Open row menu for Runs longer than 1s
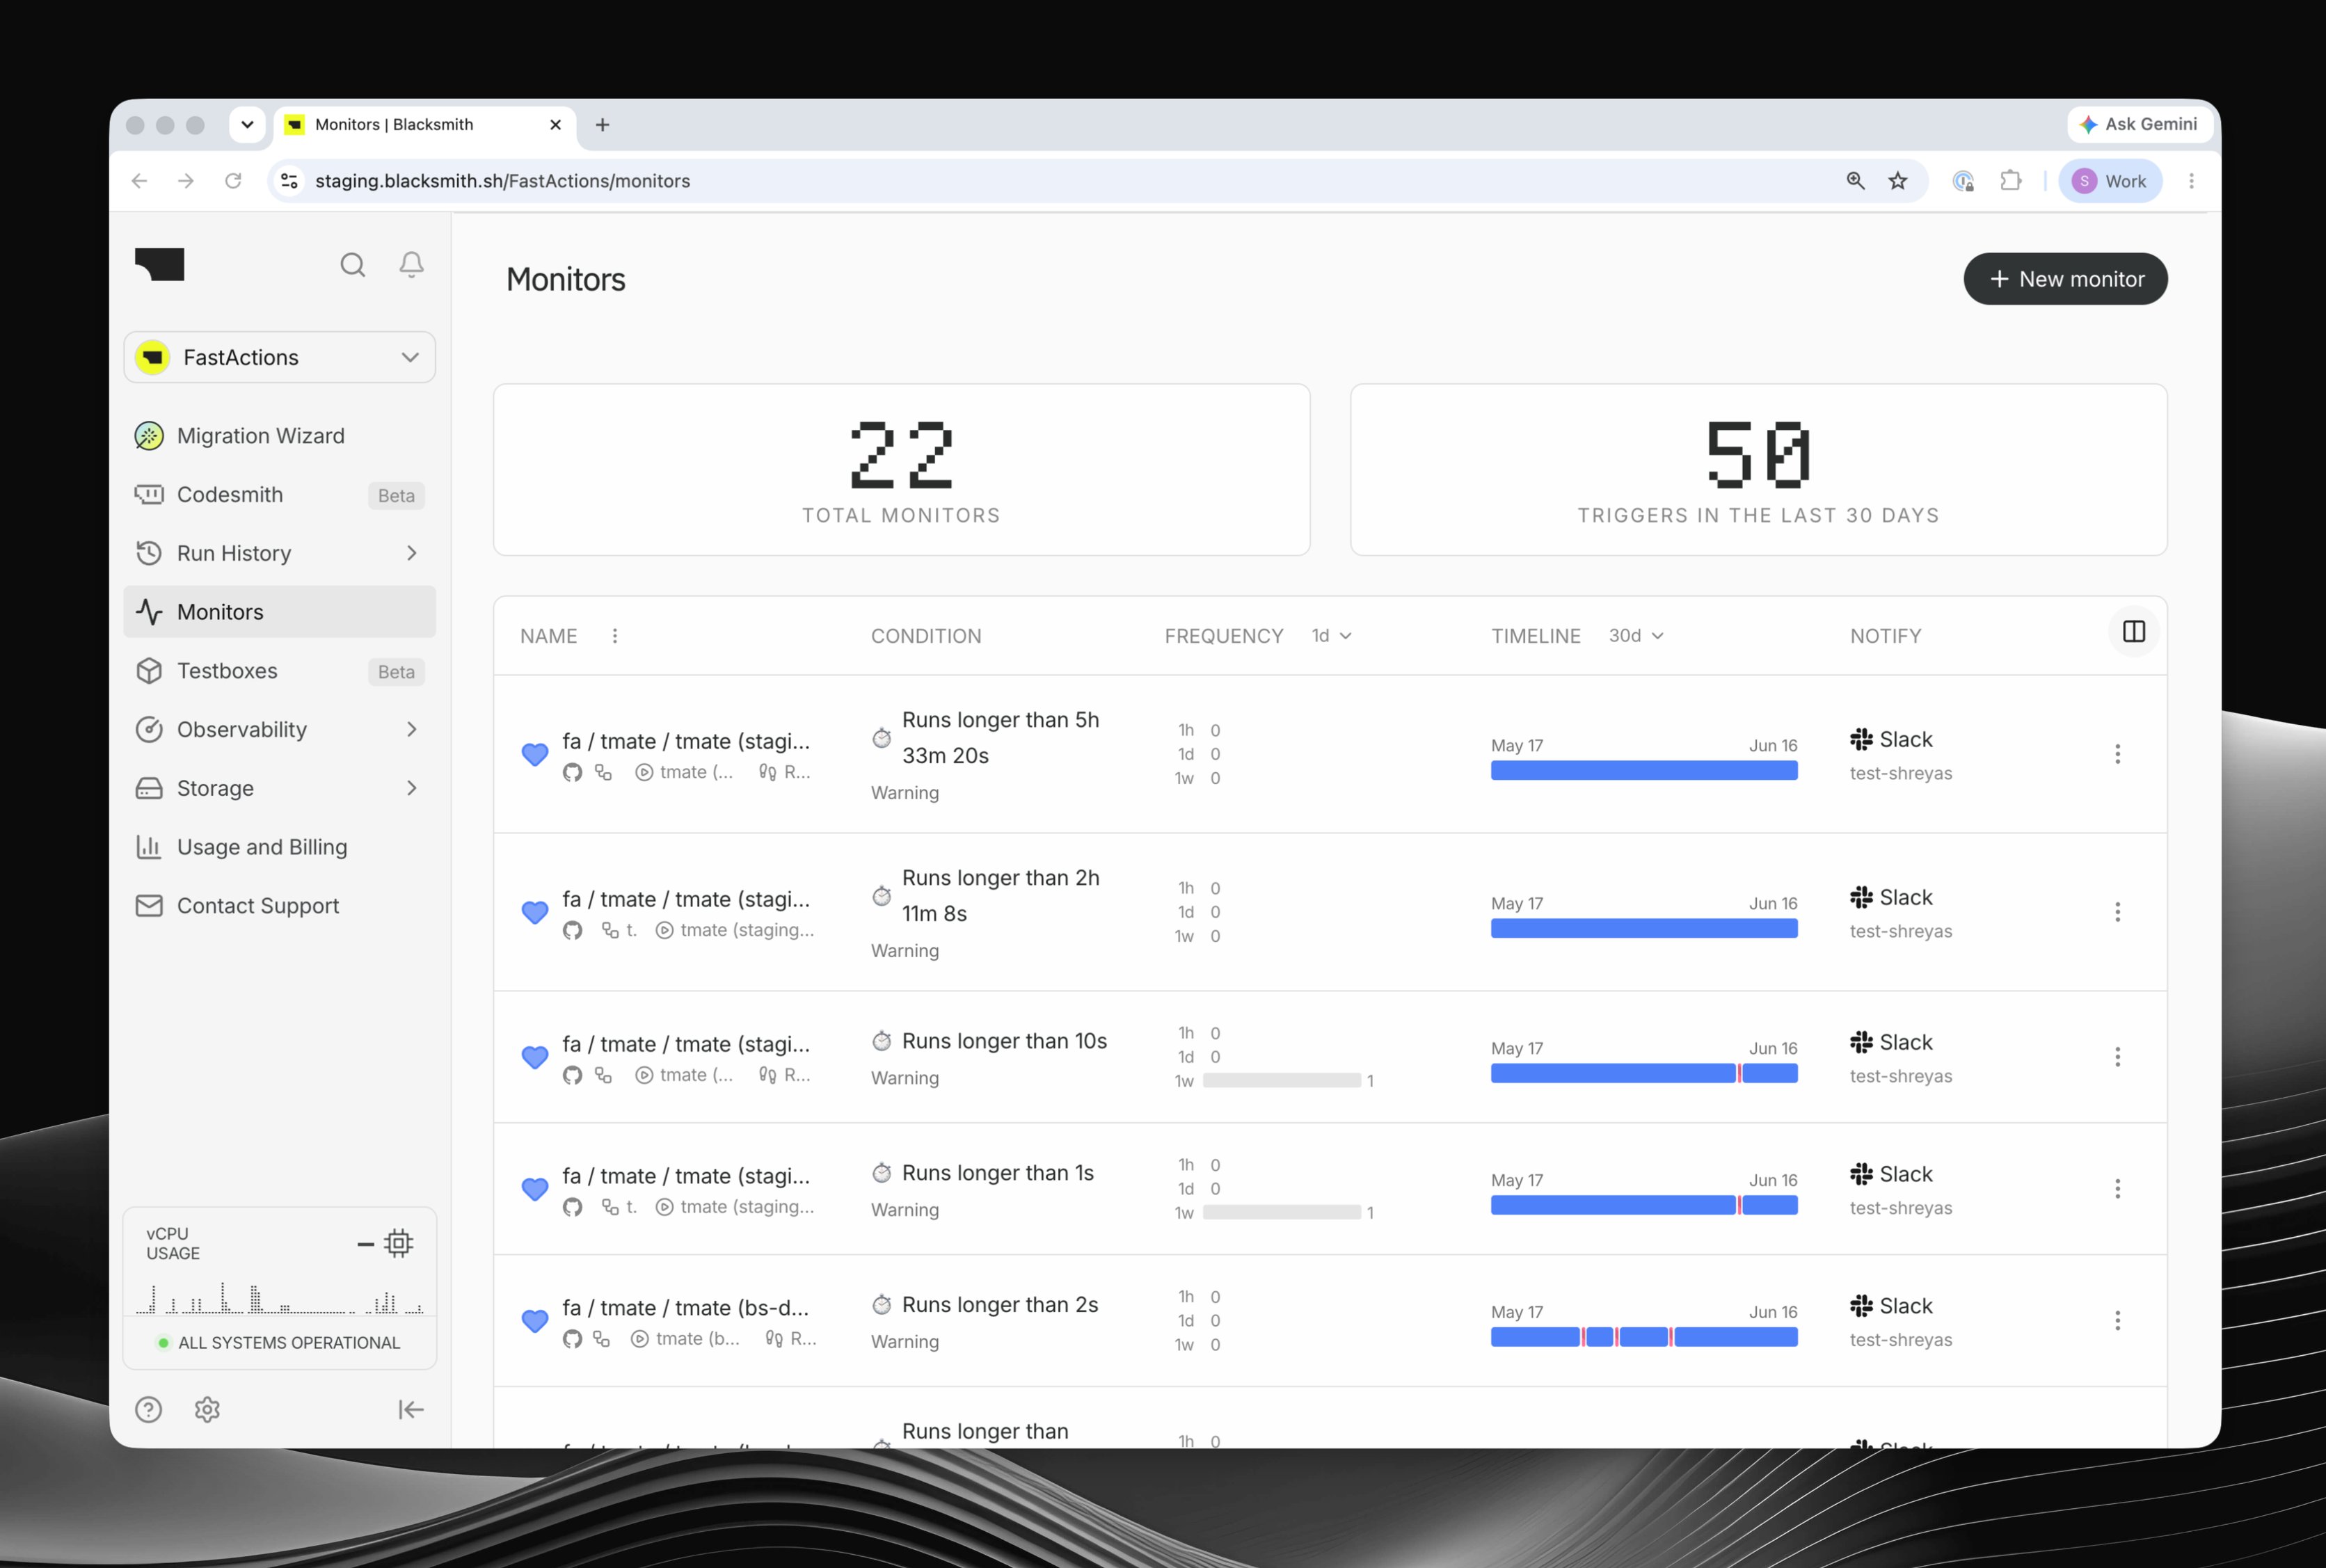Screen dimensions: 2326x1568 pyautogui.click(x=2117, y=1189)
